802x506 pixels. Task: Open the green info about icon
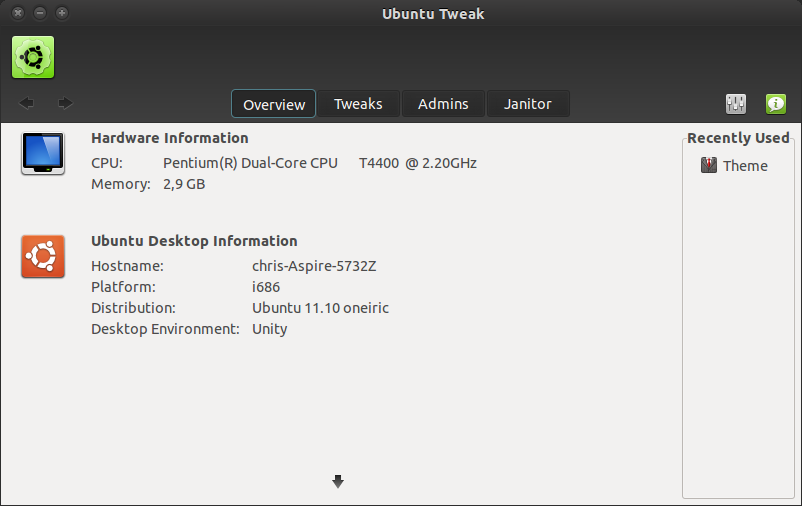(776, 104)
